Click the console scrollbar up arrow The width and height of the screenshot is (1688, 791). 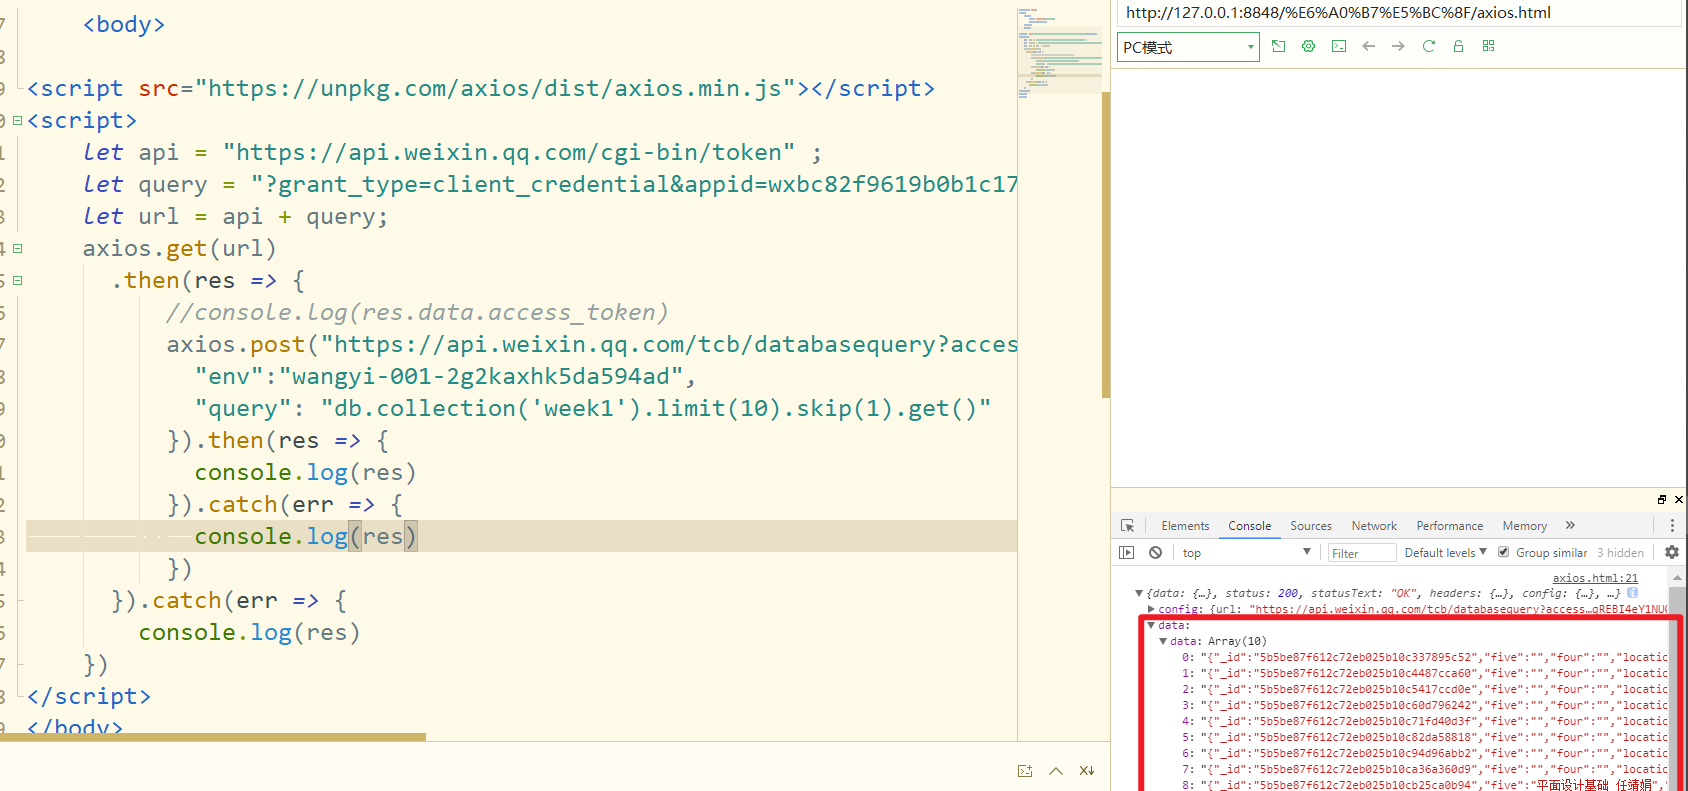1675,577
